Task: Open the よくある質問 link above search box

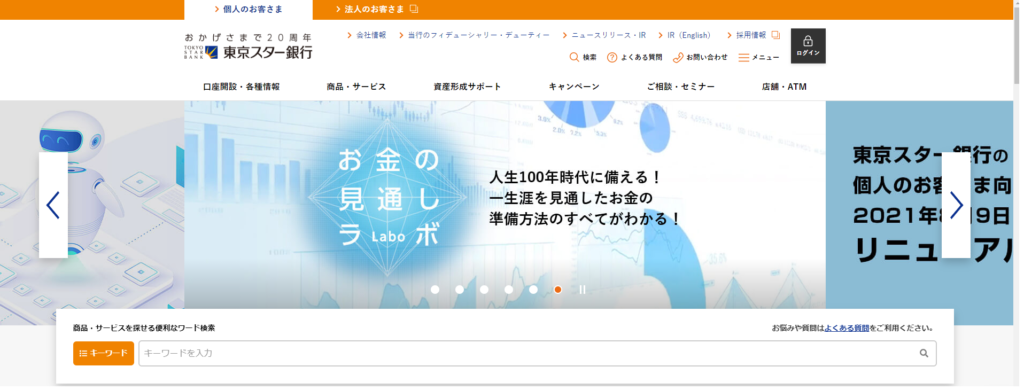Action: 846,329
